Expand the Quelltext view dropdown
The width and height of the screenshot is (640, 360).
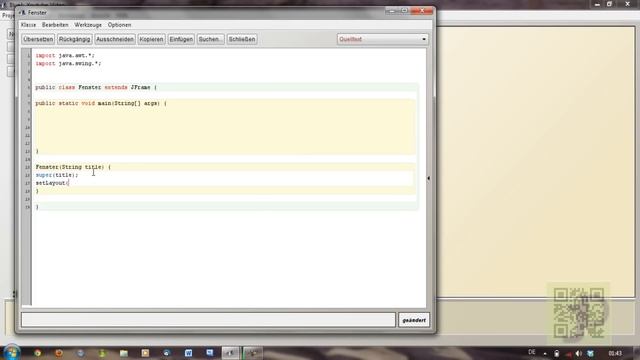coord(382,39)
